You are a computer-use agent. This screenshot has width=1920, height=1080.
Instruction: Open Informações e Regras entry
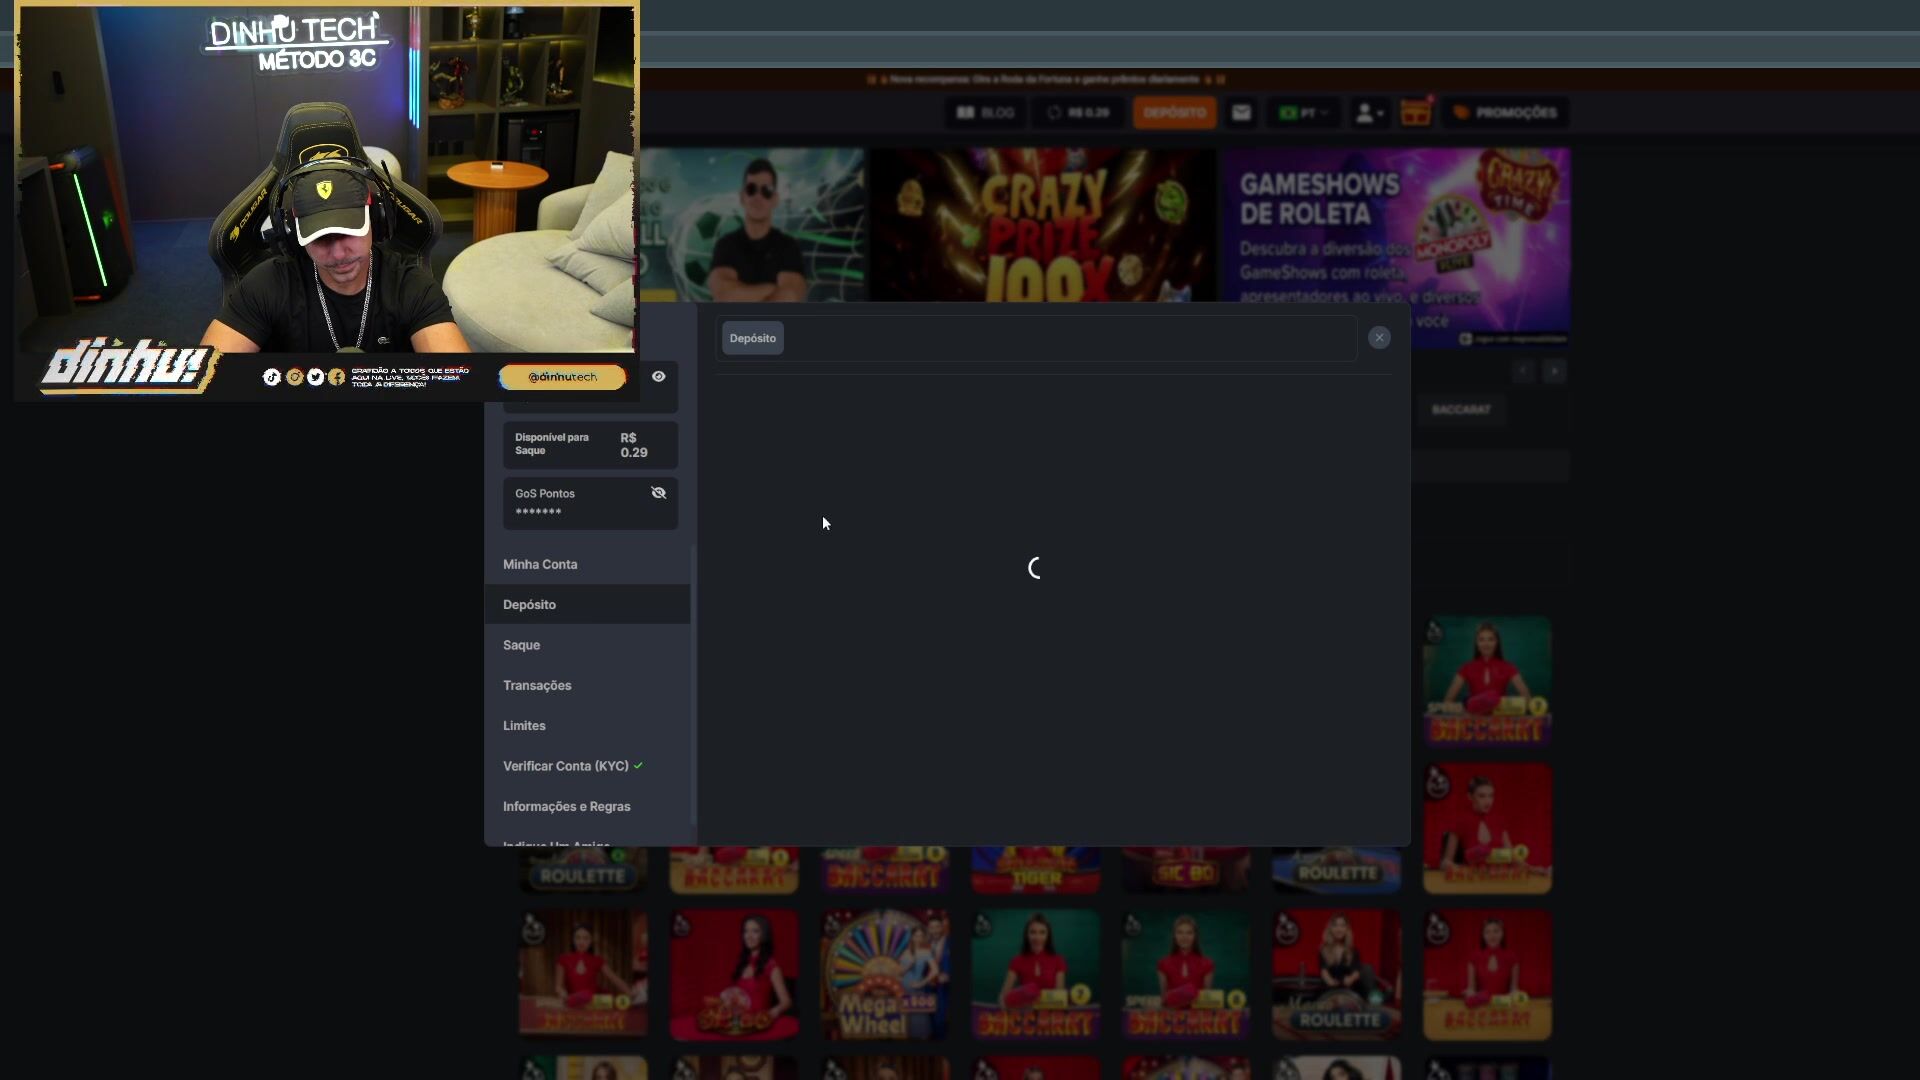pos(588,806)
